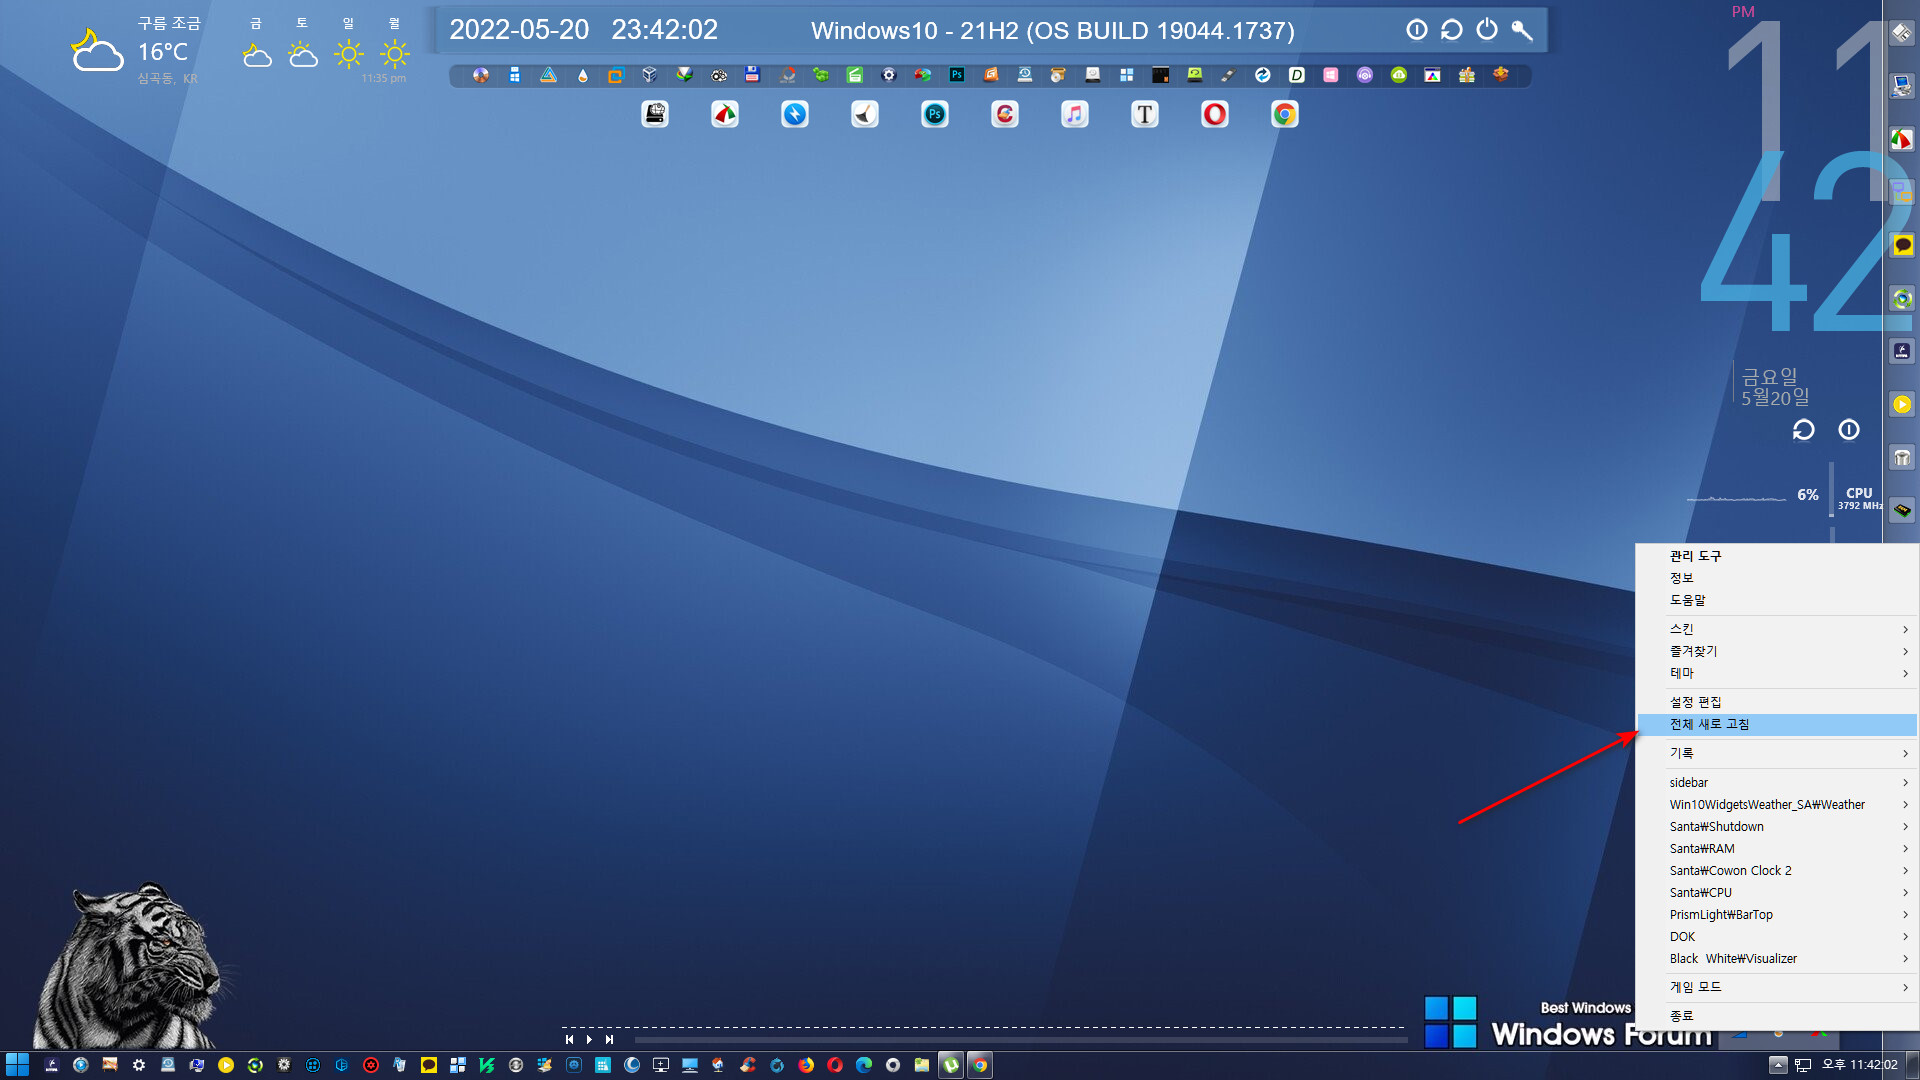Image resolution: width=1920 pixels, height=1080 pixels.
Task: Expand the sidebar skin submenu
Action: (1777, 783)
